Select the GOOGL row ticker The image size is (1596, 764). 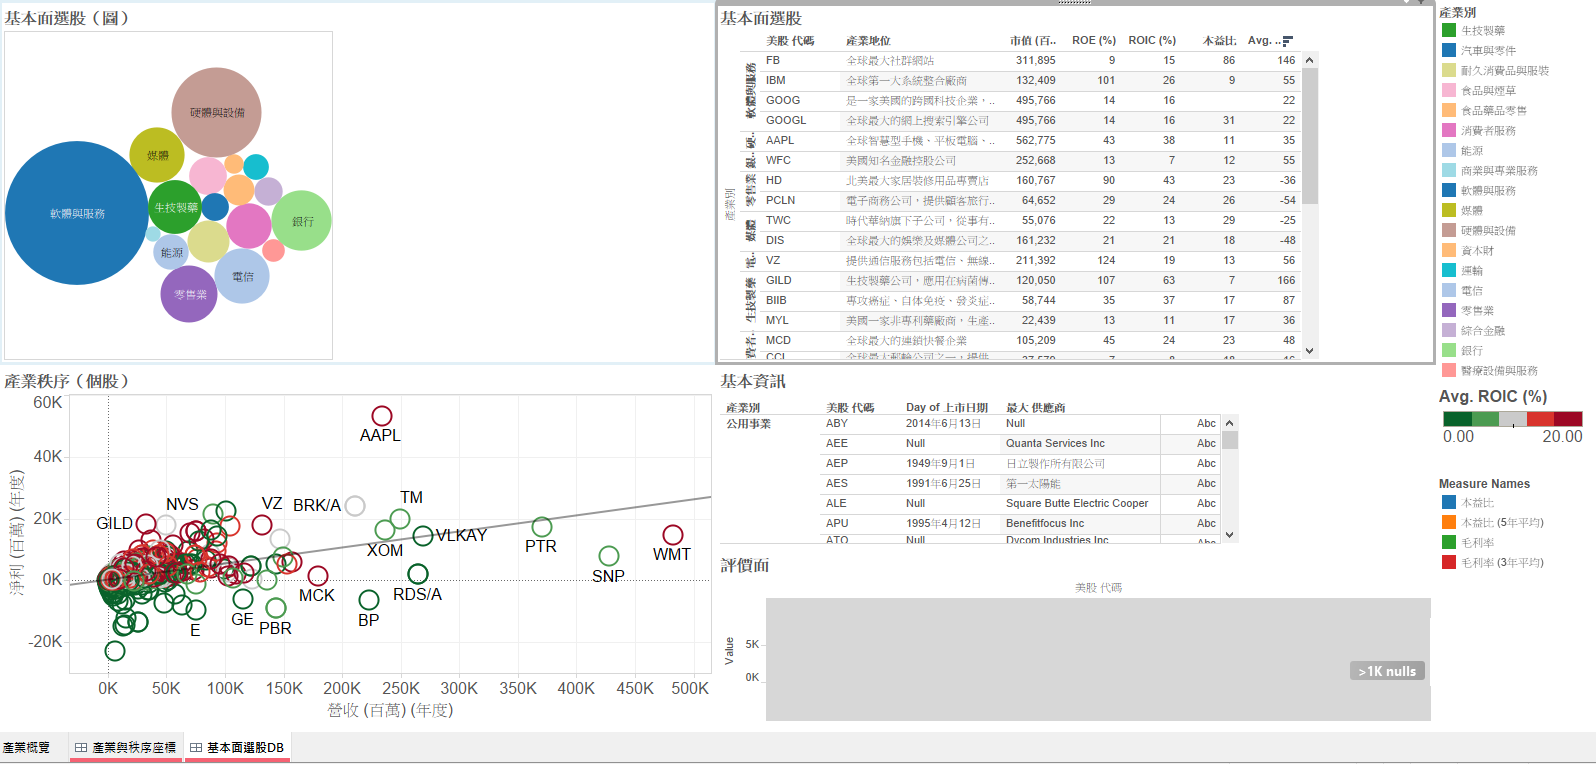click(786, 121)
